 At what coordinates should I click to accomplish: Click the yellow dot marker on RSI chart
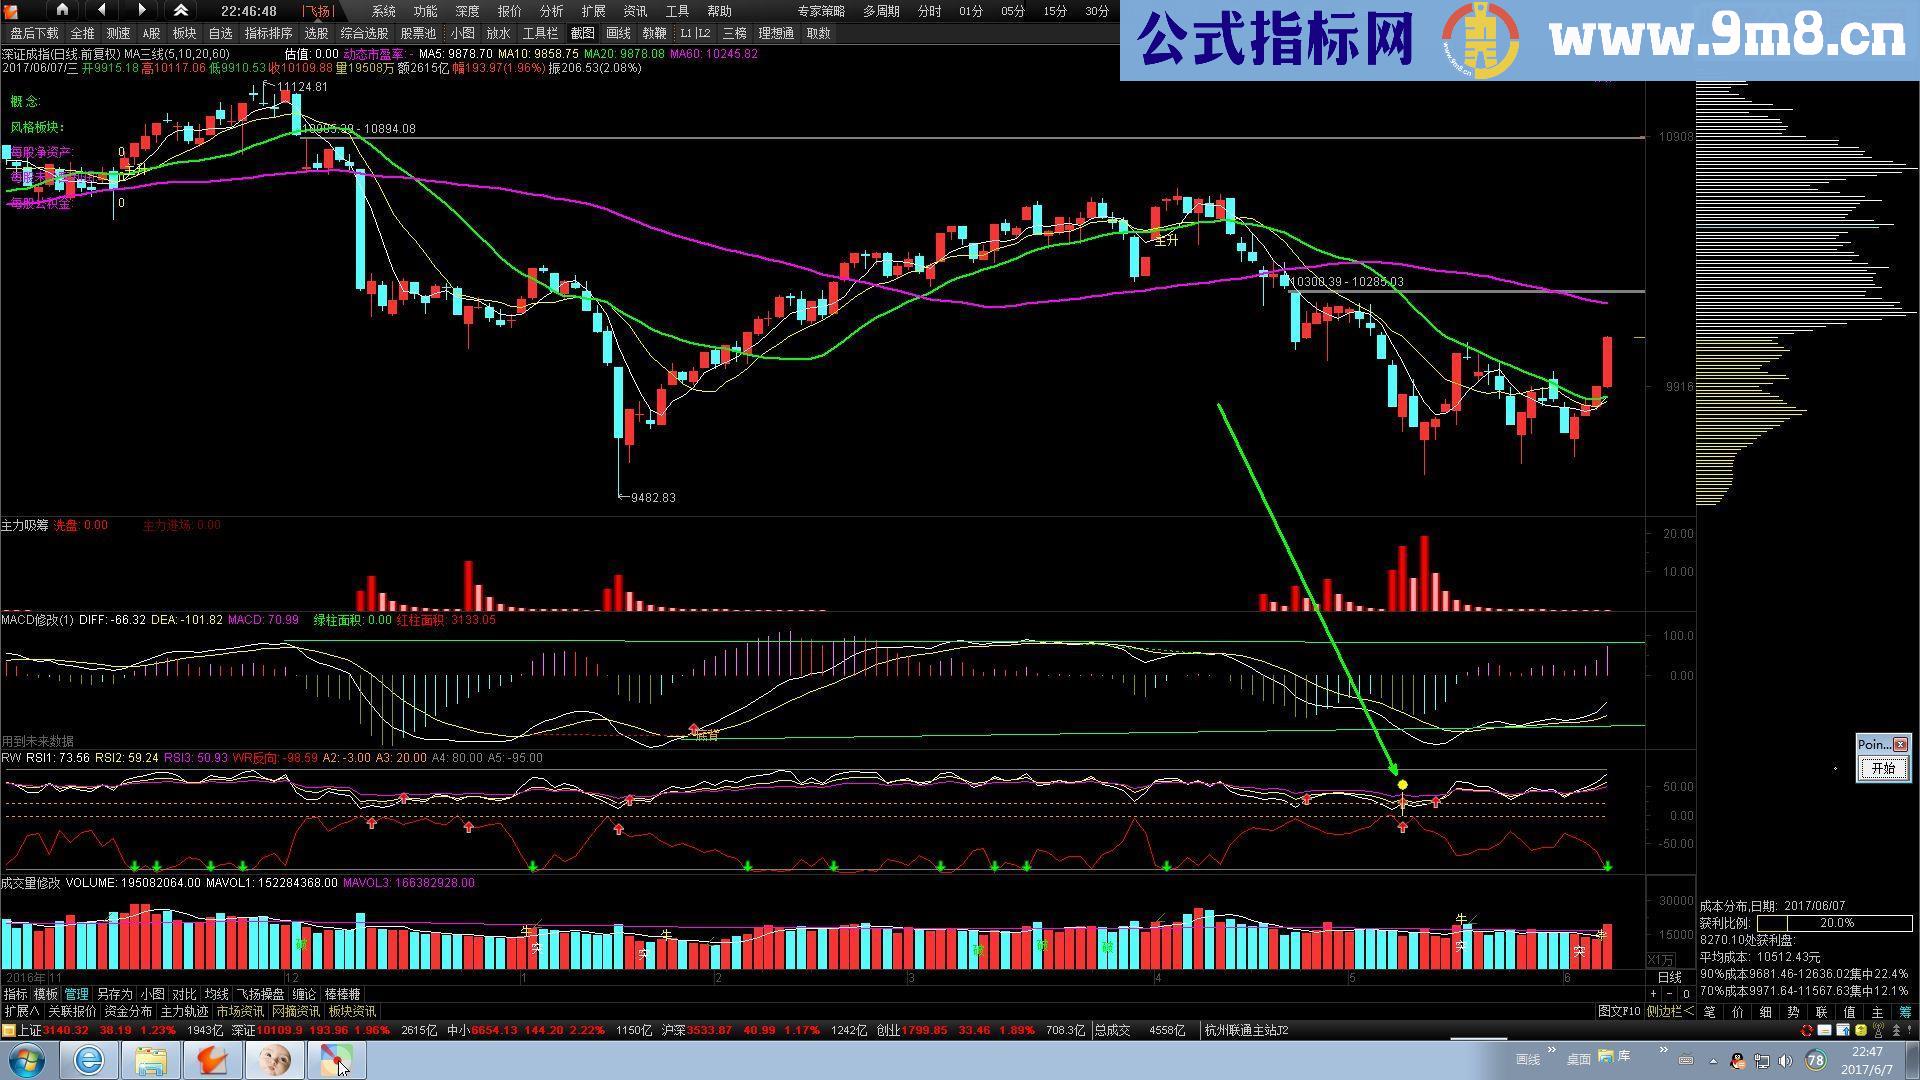pyautogui.click(x=1402, y=785)
